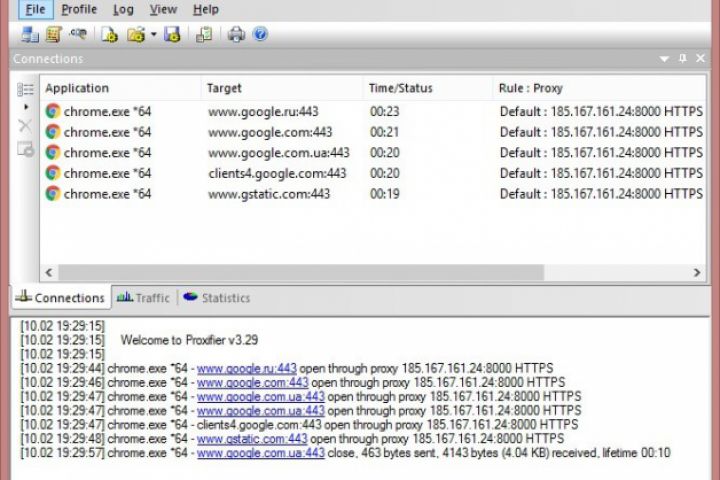
Task: Click Chrome icon on www.google.com.ua row
Action: pyautogui.click(x=53, y=152)
